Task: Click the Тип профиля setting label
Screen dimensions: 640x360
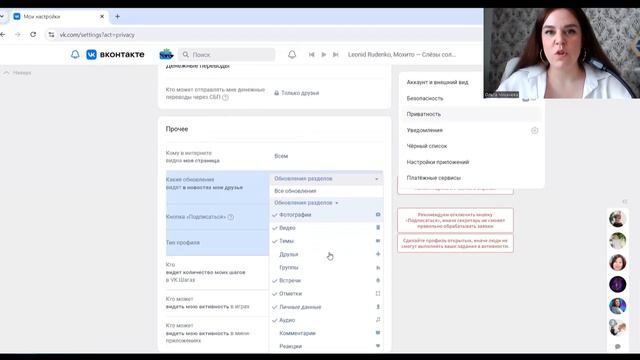Action: (x=183, y=242)
